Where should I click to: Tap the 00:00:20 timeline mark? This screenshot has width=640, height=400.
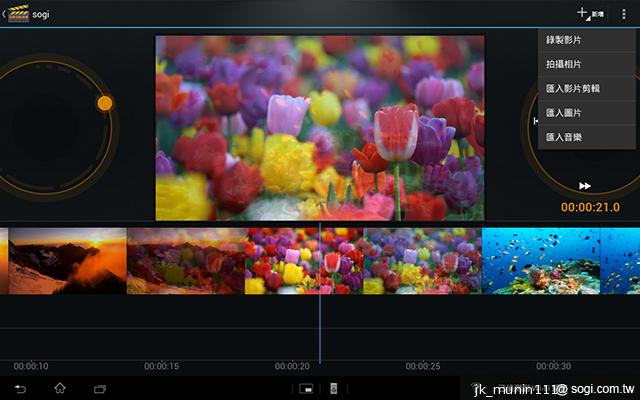[x=292, y=366]
